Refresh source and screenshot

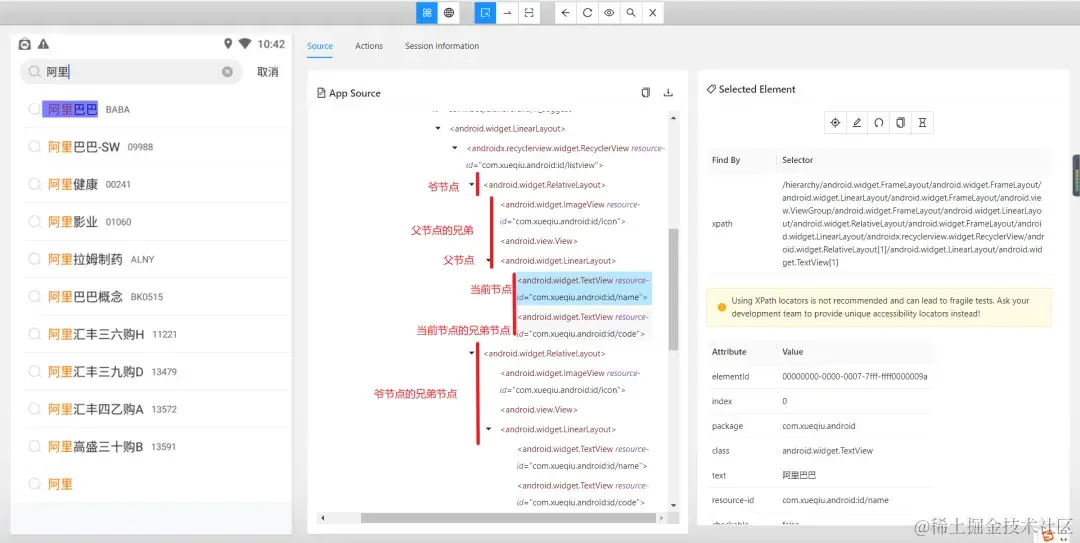pyautogui.click(x=587, y=12)
